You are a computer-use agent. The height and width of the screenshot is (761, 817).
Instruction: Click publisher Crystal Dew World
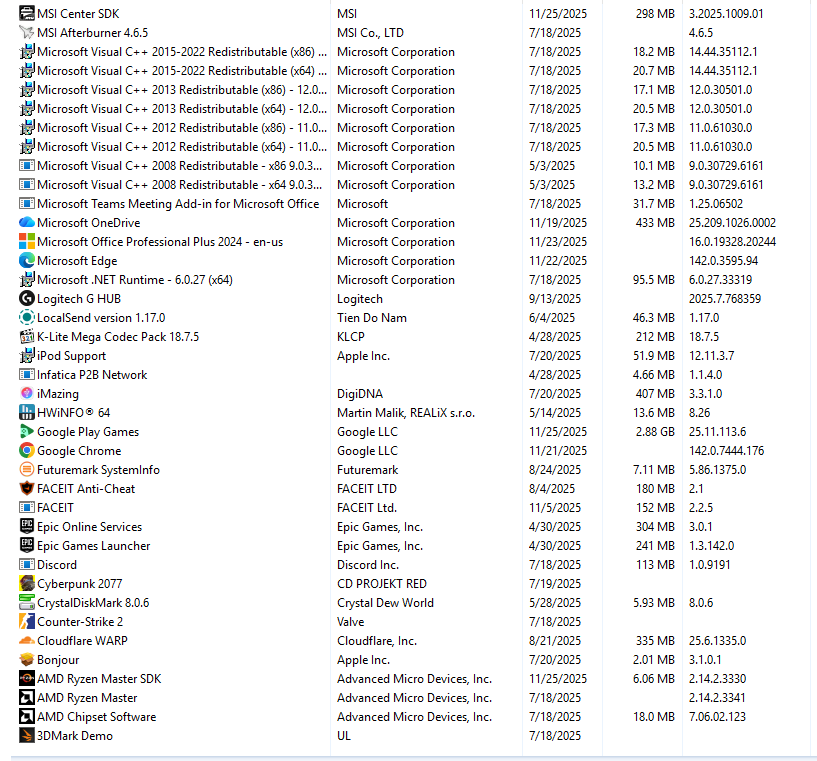point(386,603)
